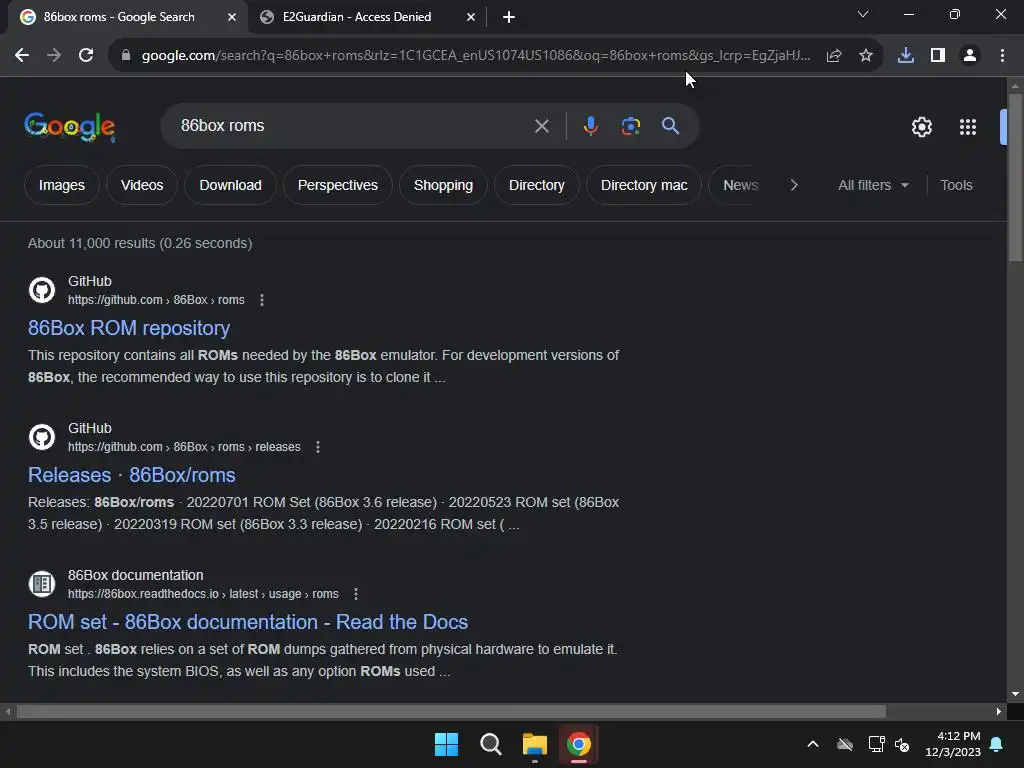Show hidden system tray icons
This screenshot has height=768, width=1024.
point(812,744)
